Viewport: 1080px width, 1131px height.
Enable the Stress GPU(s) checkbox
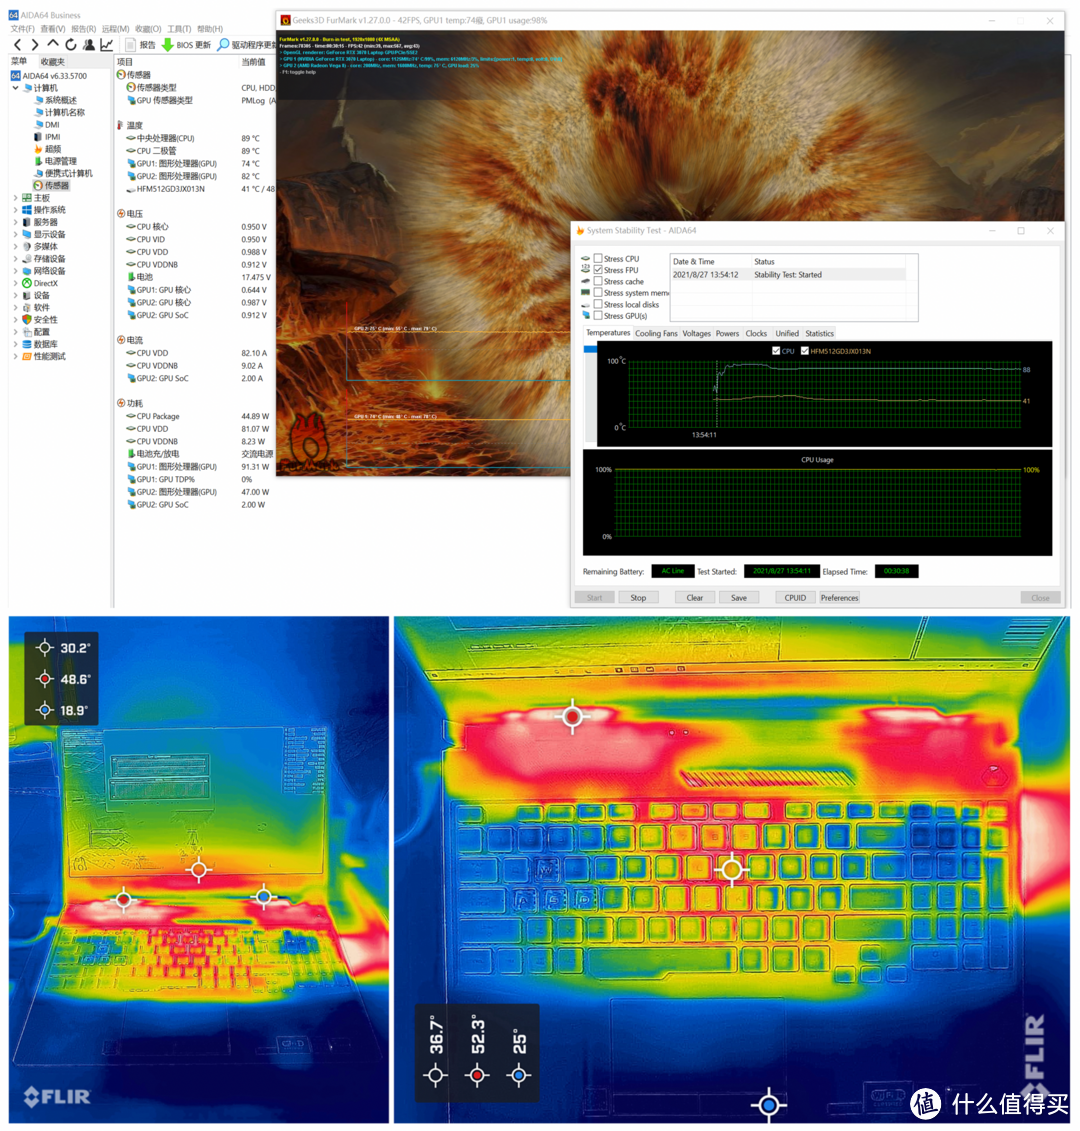tap(598, 316)
